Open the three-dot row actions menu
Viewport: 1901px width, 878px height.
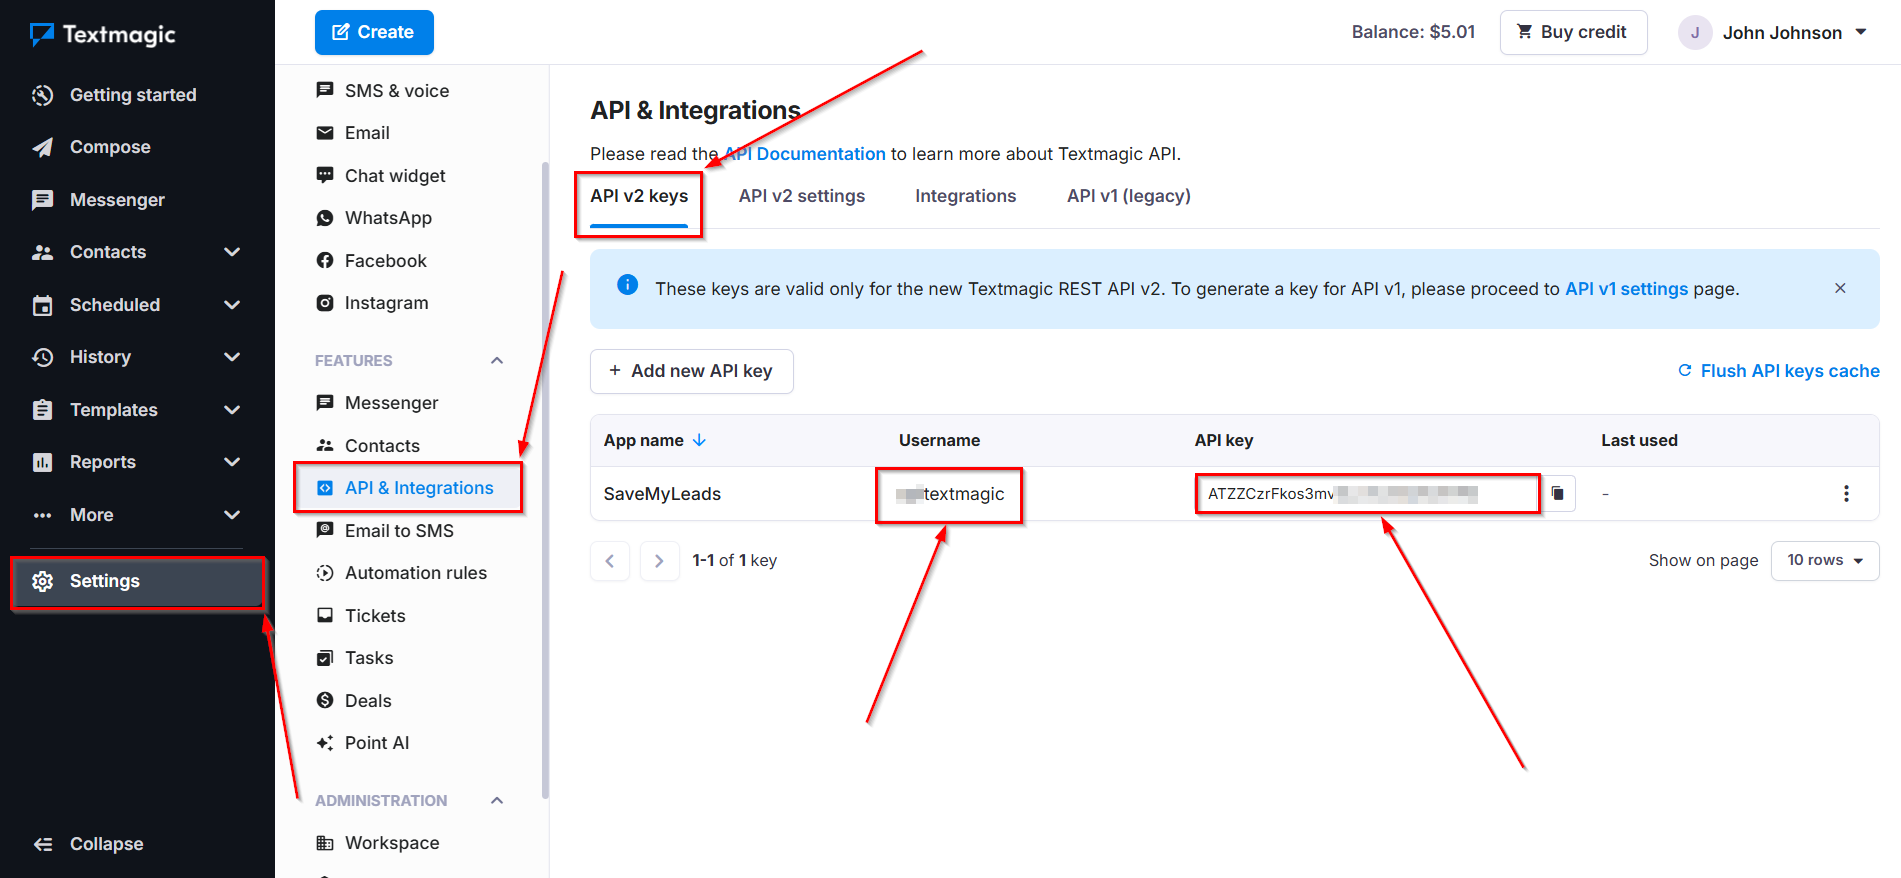tap(1845, 493)
